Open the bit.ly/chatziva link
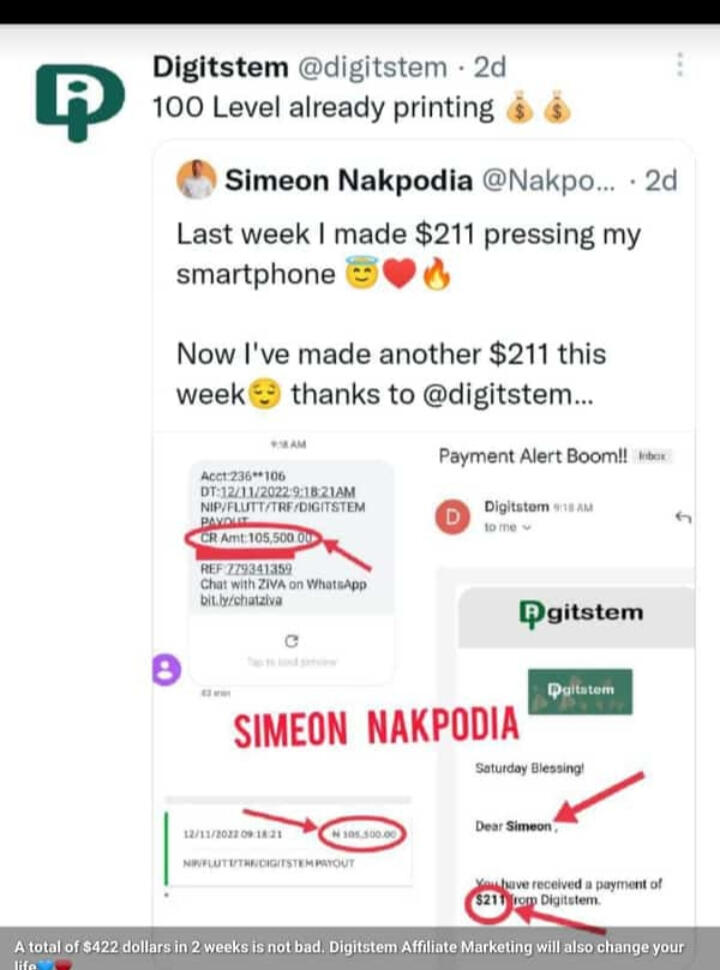Viewport: 720px width, 970px height. [x=243, y=598]
